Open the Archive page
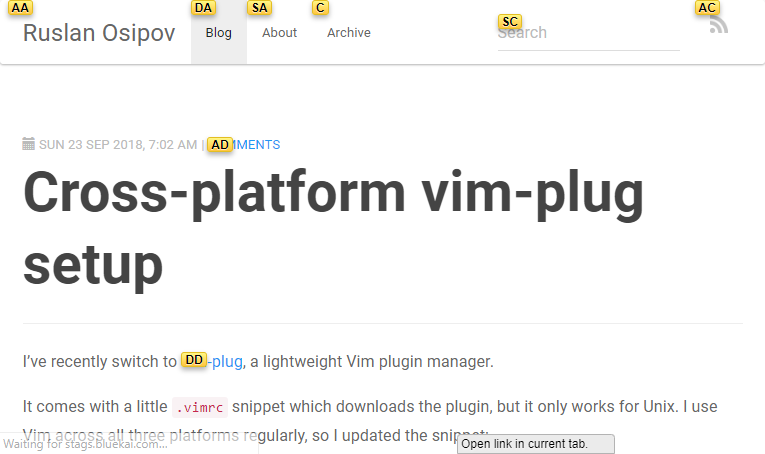The height and width of the screenshot is (454, 765). [x=349, y=33]
